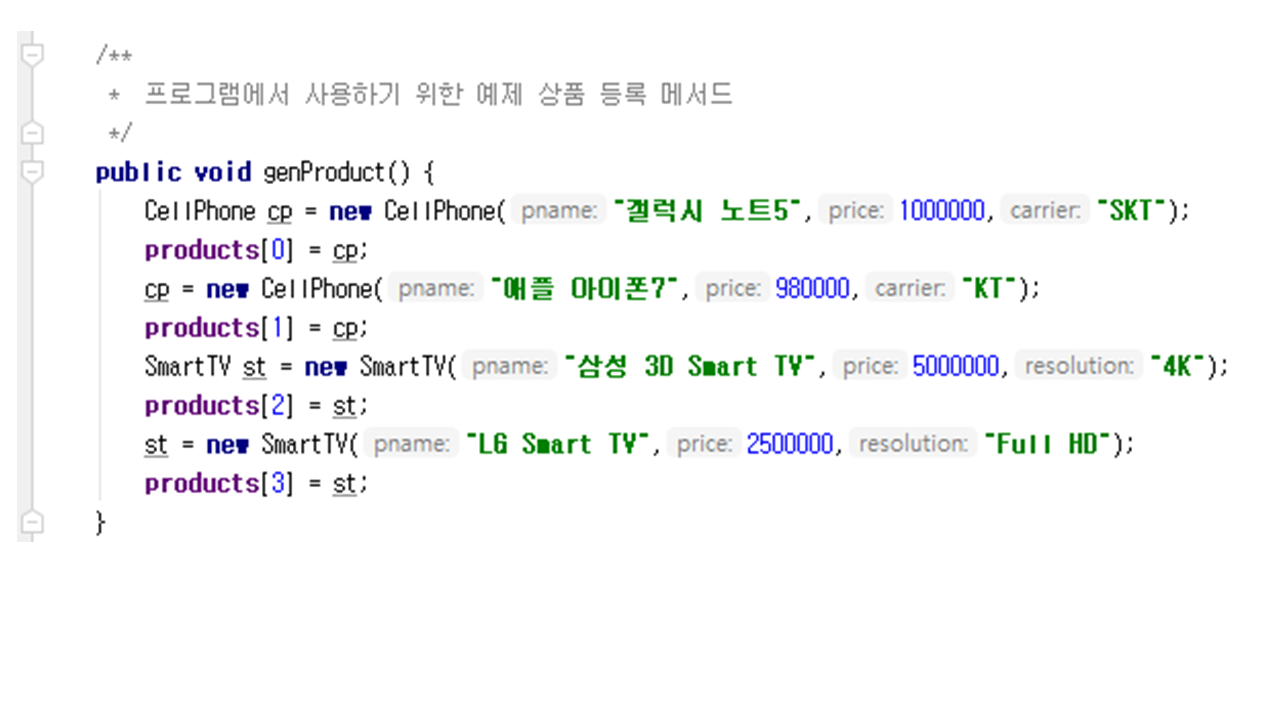Collapse the genProduct method with its gutter fold toggle
Screen dimensions: 1280x720
(32, 172)
